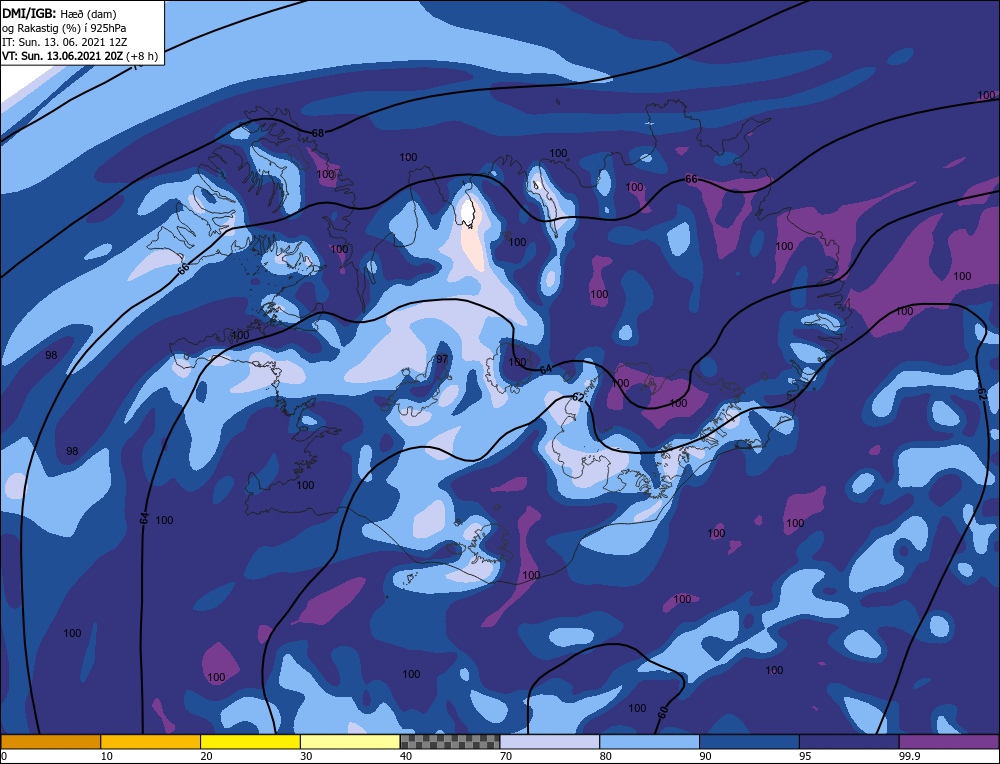Click the medium blue 90–95 legend swatch
Image resolution: width=1000 pixels, height=764 pixels.
click(x=749, y=741)
